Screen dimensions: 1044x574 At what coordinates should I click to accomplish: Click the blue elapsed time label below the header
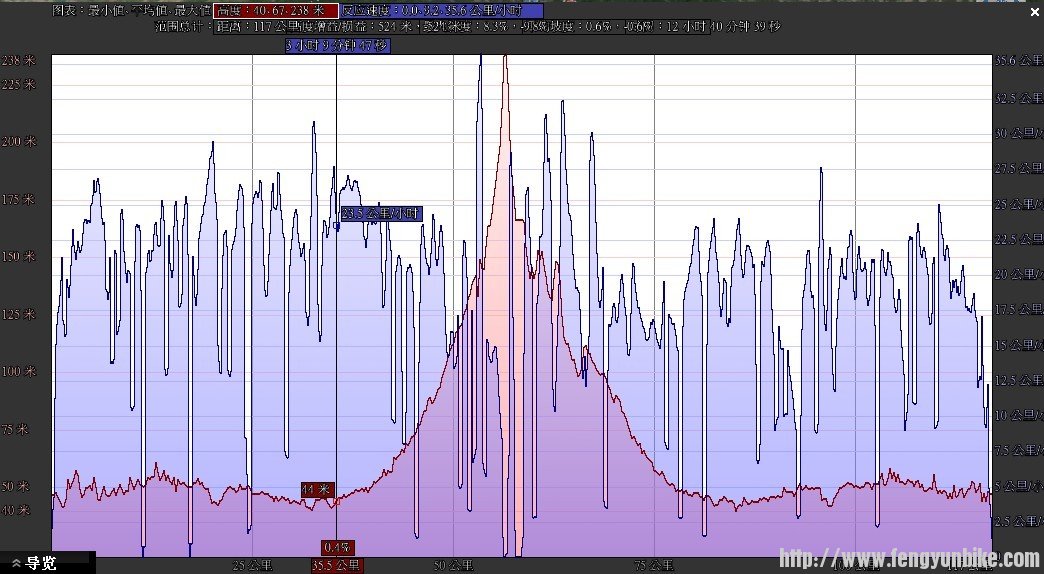[337, 45]
